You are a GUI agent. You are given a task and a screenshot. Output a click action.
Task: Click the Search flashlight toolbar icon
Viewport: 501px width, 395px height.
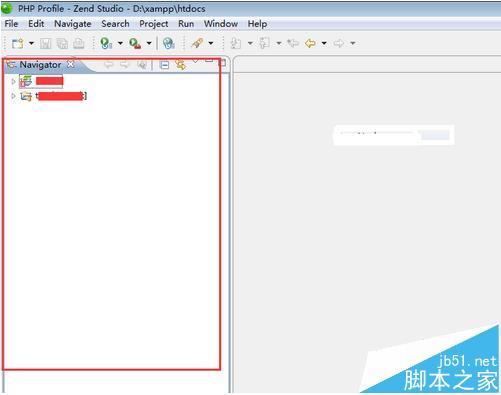pos(197,43)
